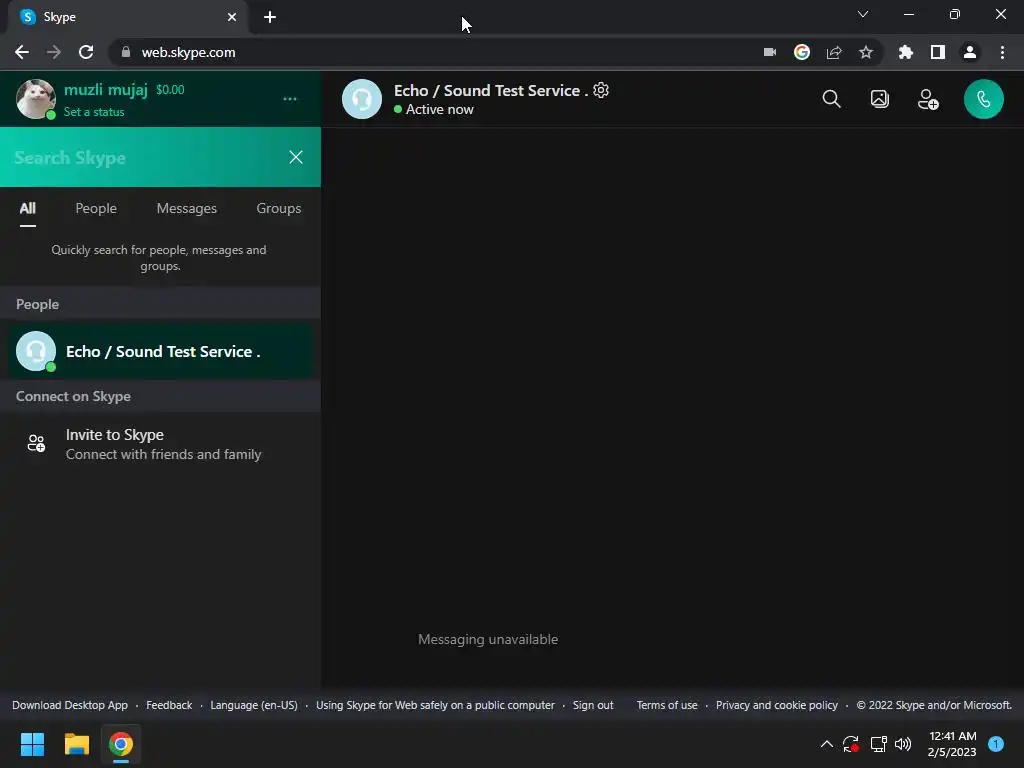Screen dimensions: 1024x768
Task: Open the three-dot More menu by profile
Action: (290, 99)
